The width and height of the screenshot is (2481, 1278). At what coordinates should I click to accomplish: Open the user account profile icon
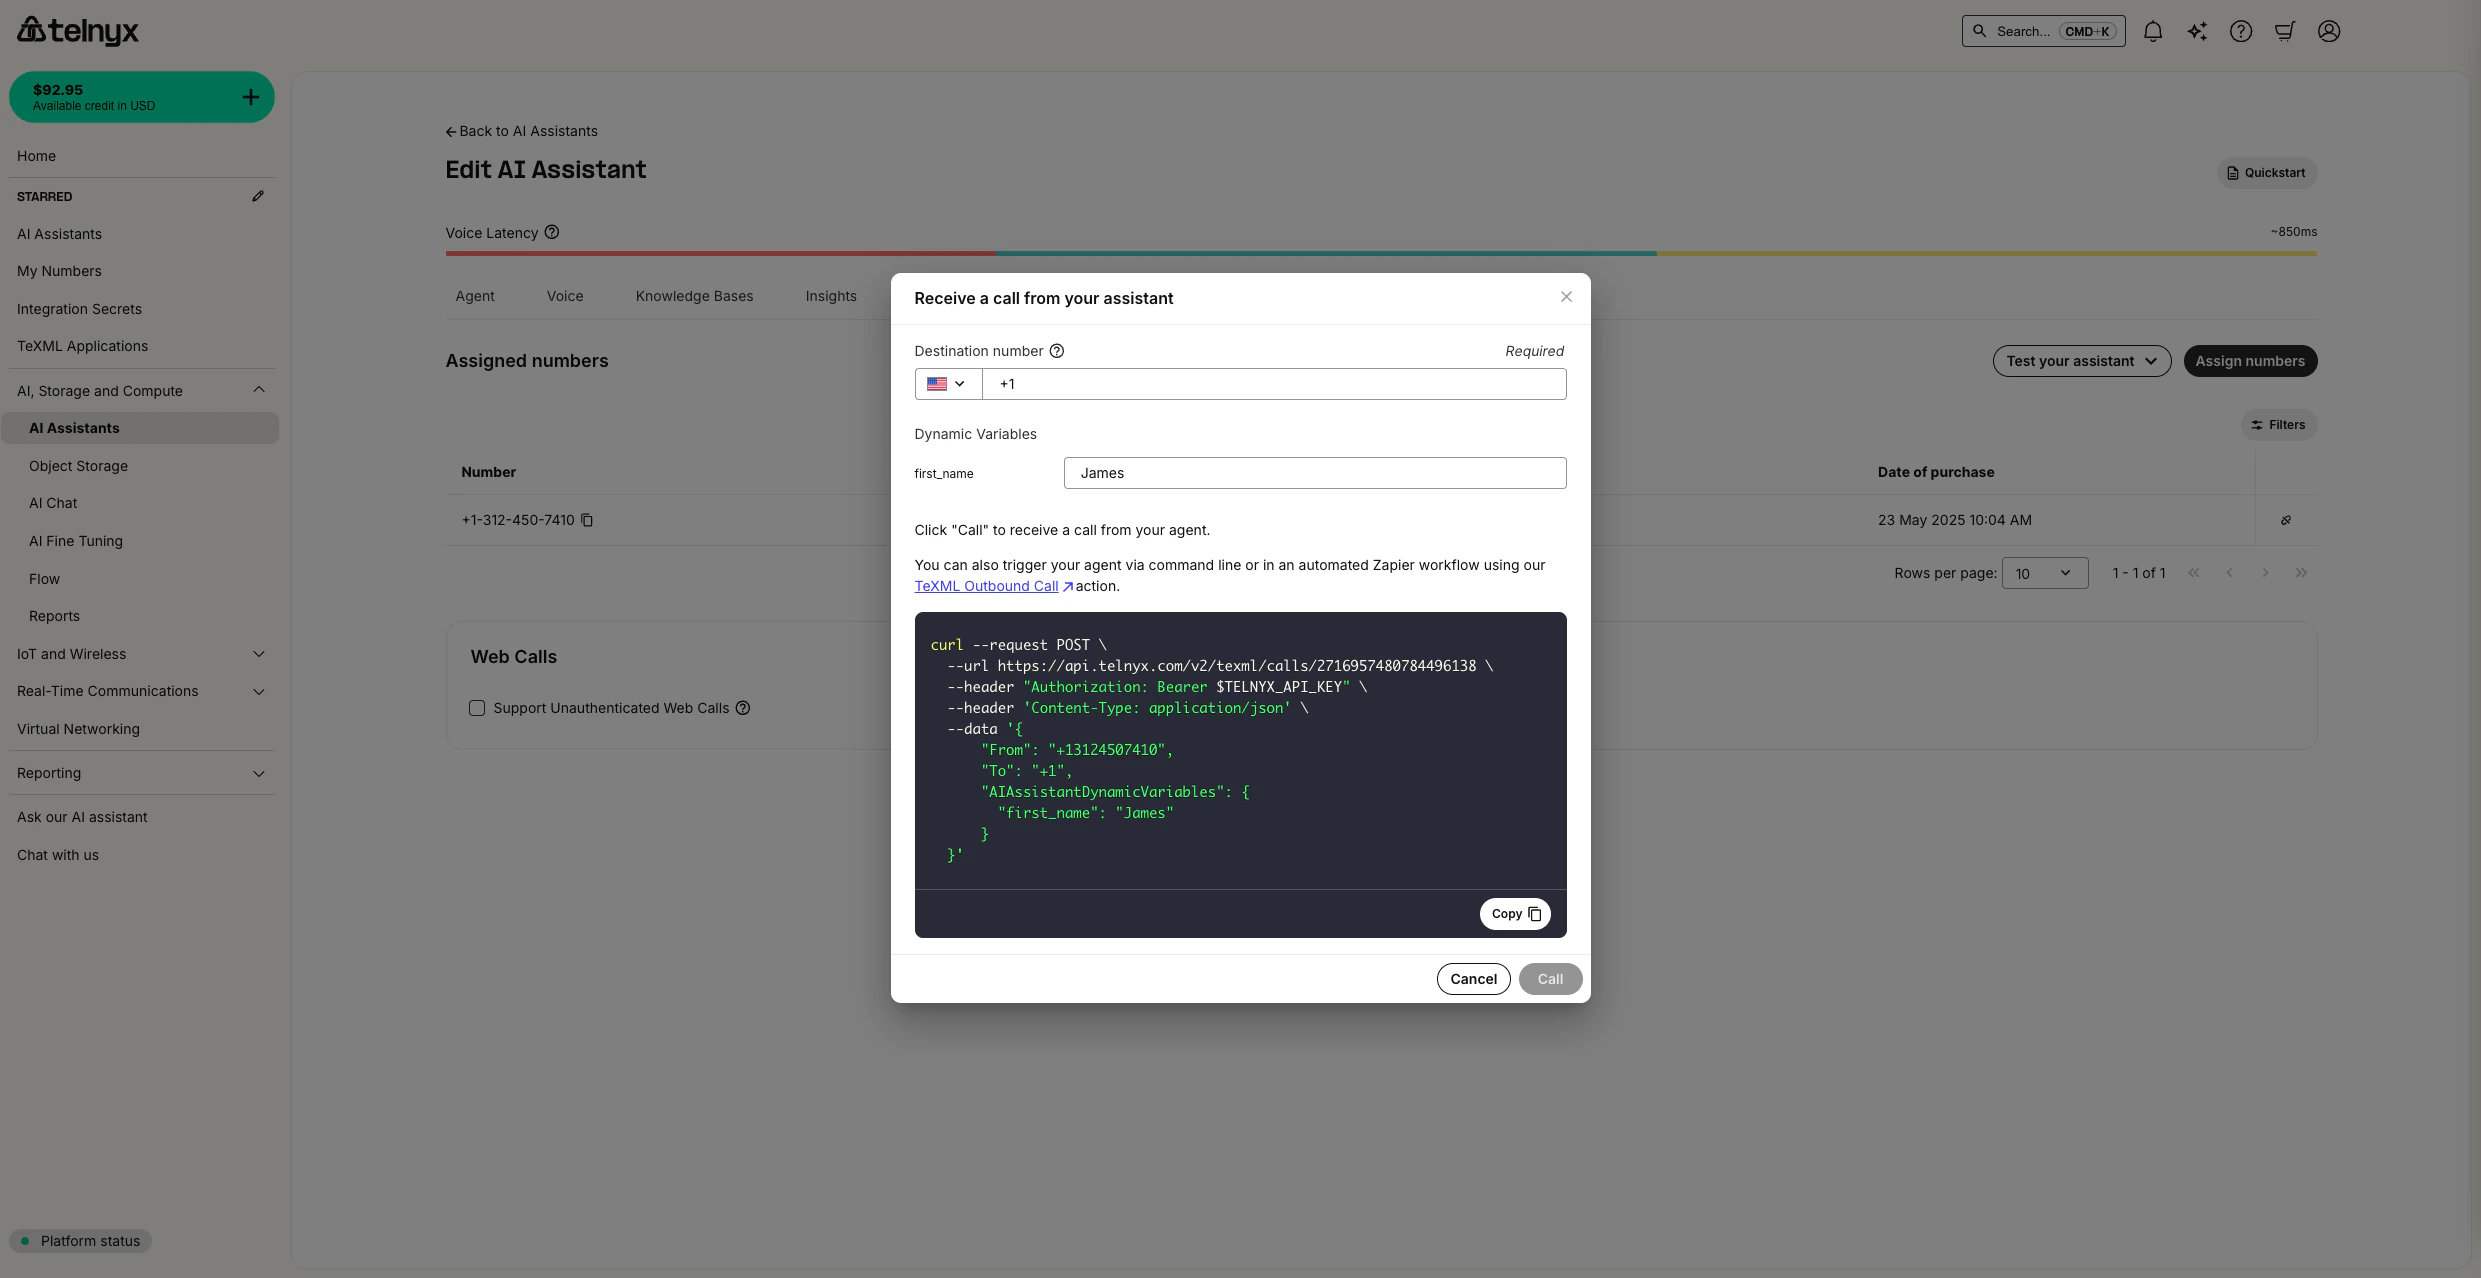tap(2329, 31)
